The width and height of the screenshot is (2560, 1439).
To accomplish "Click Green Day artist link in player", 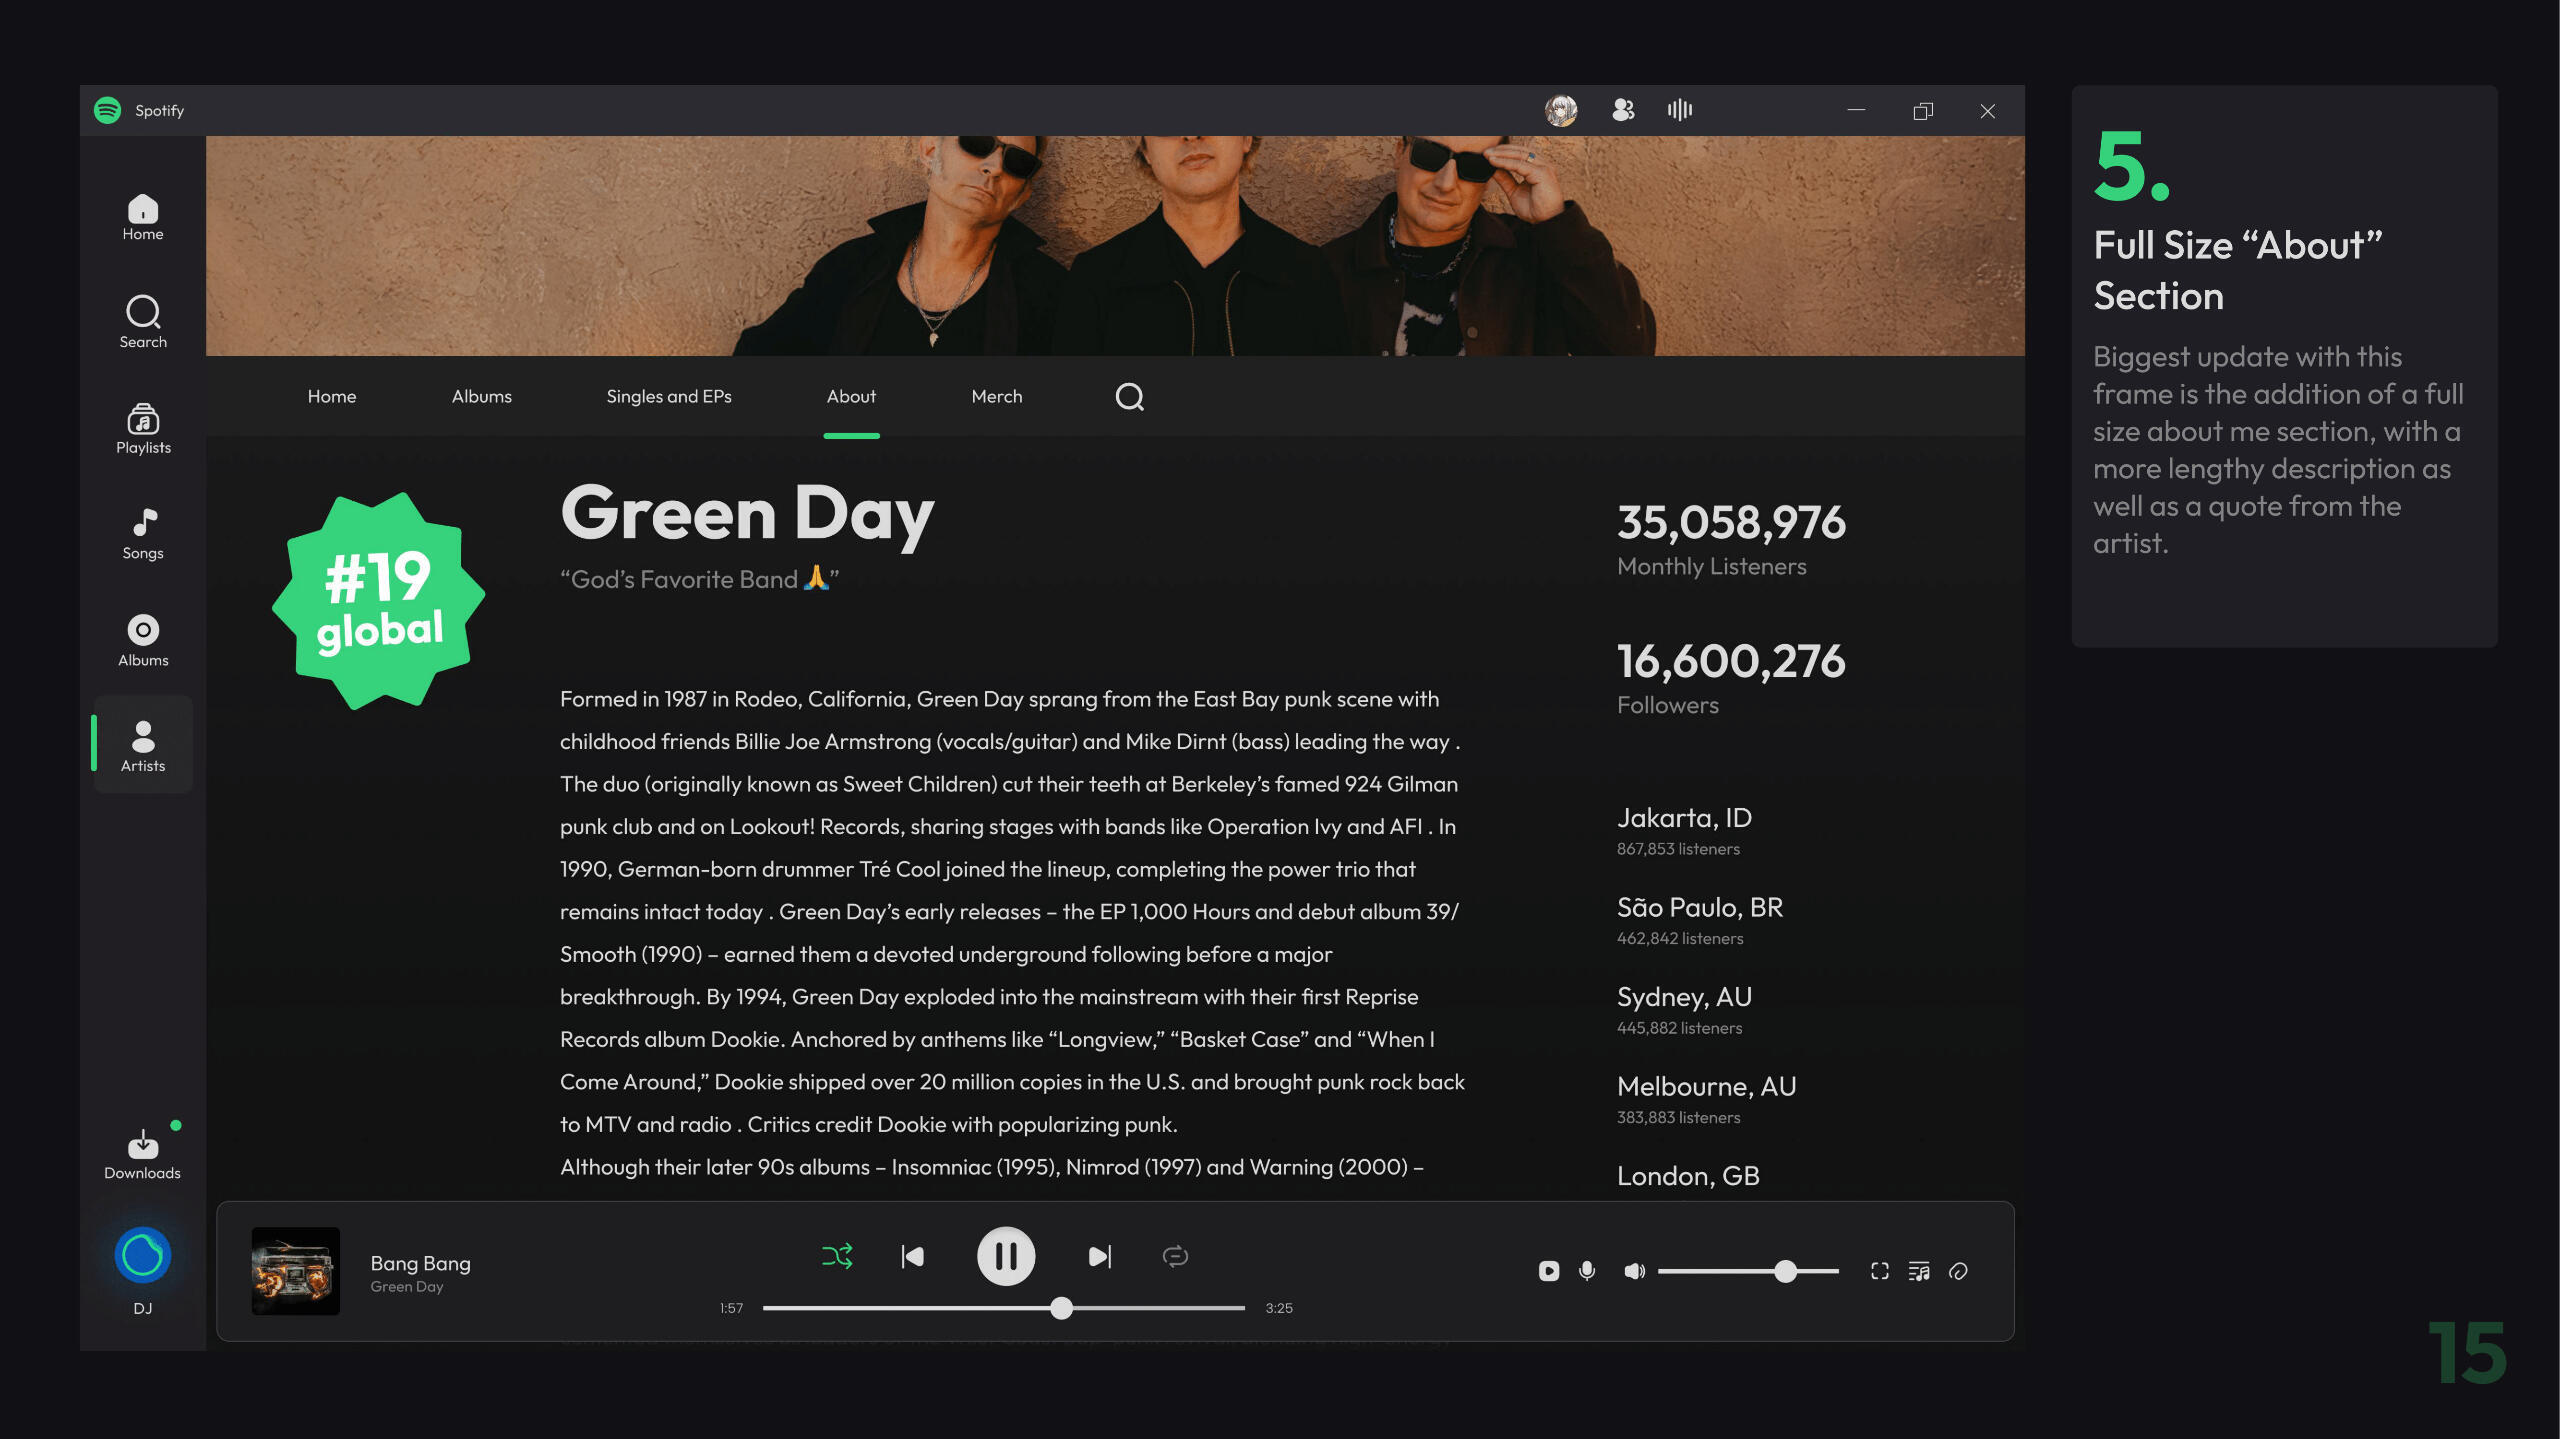I will tap(406, 1287).
